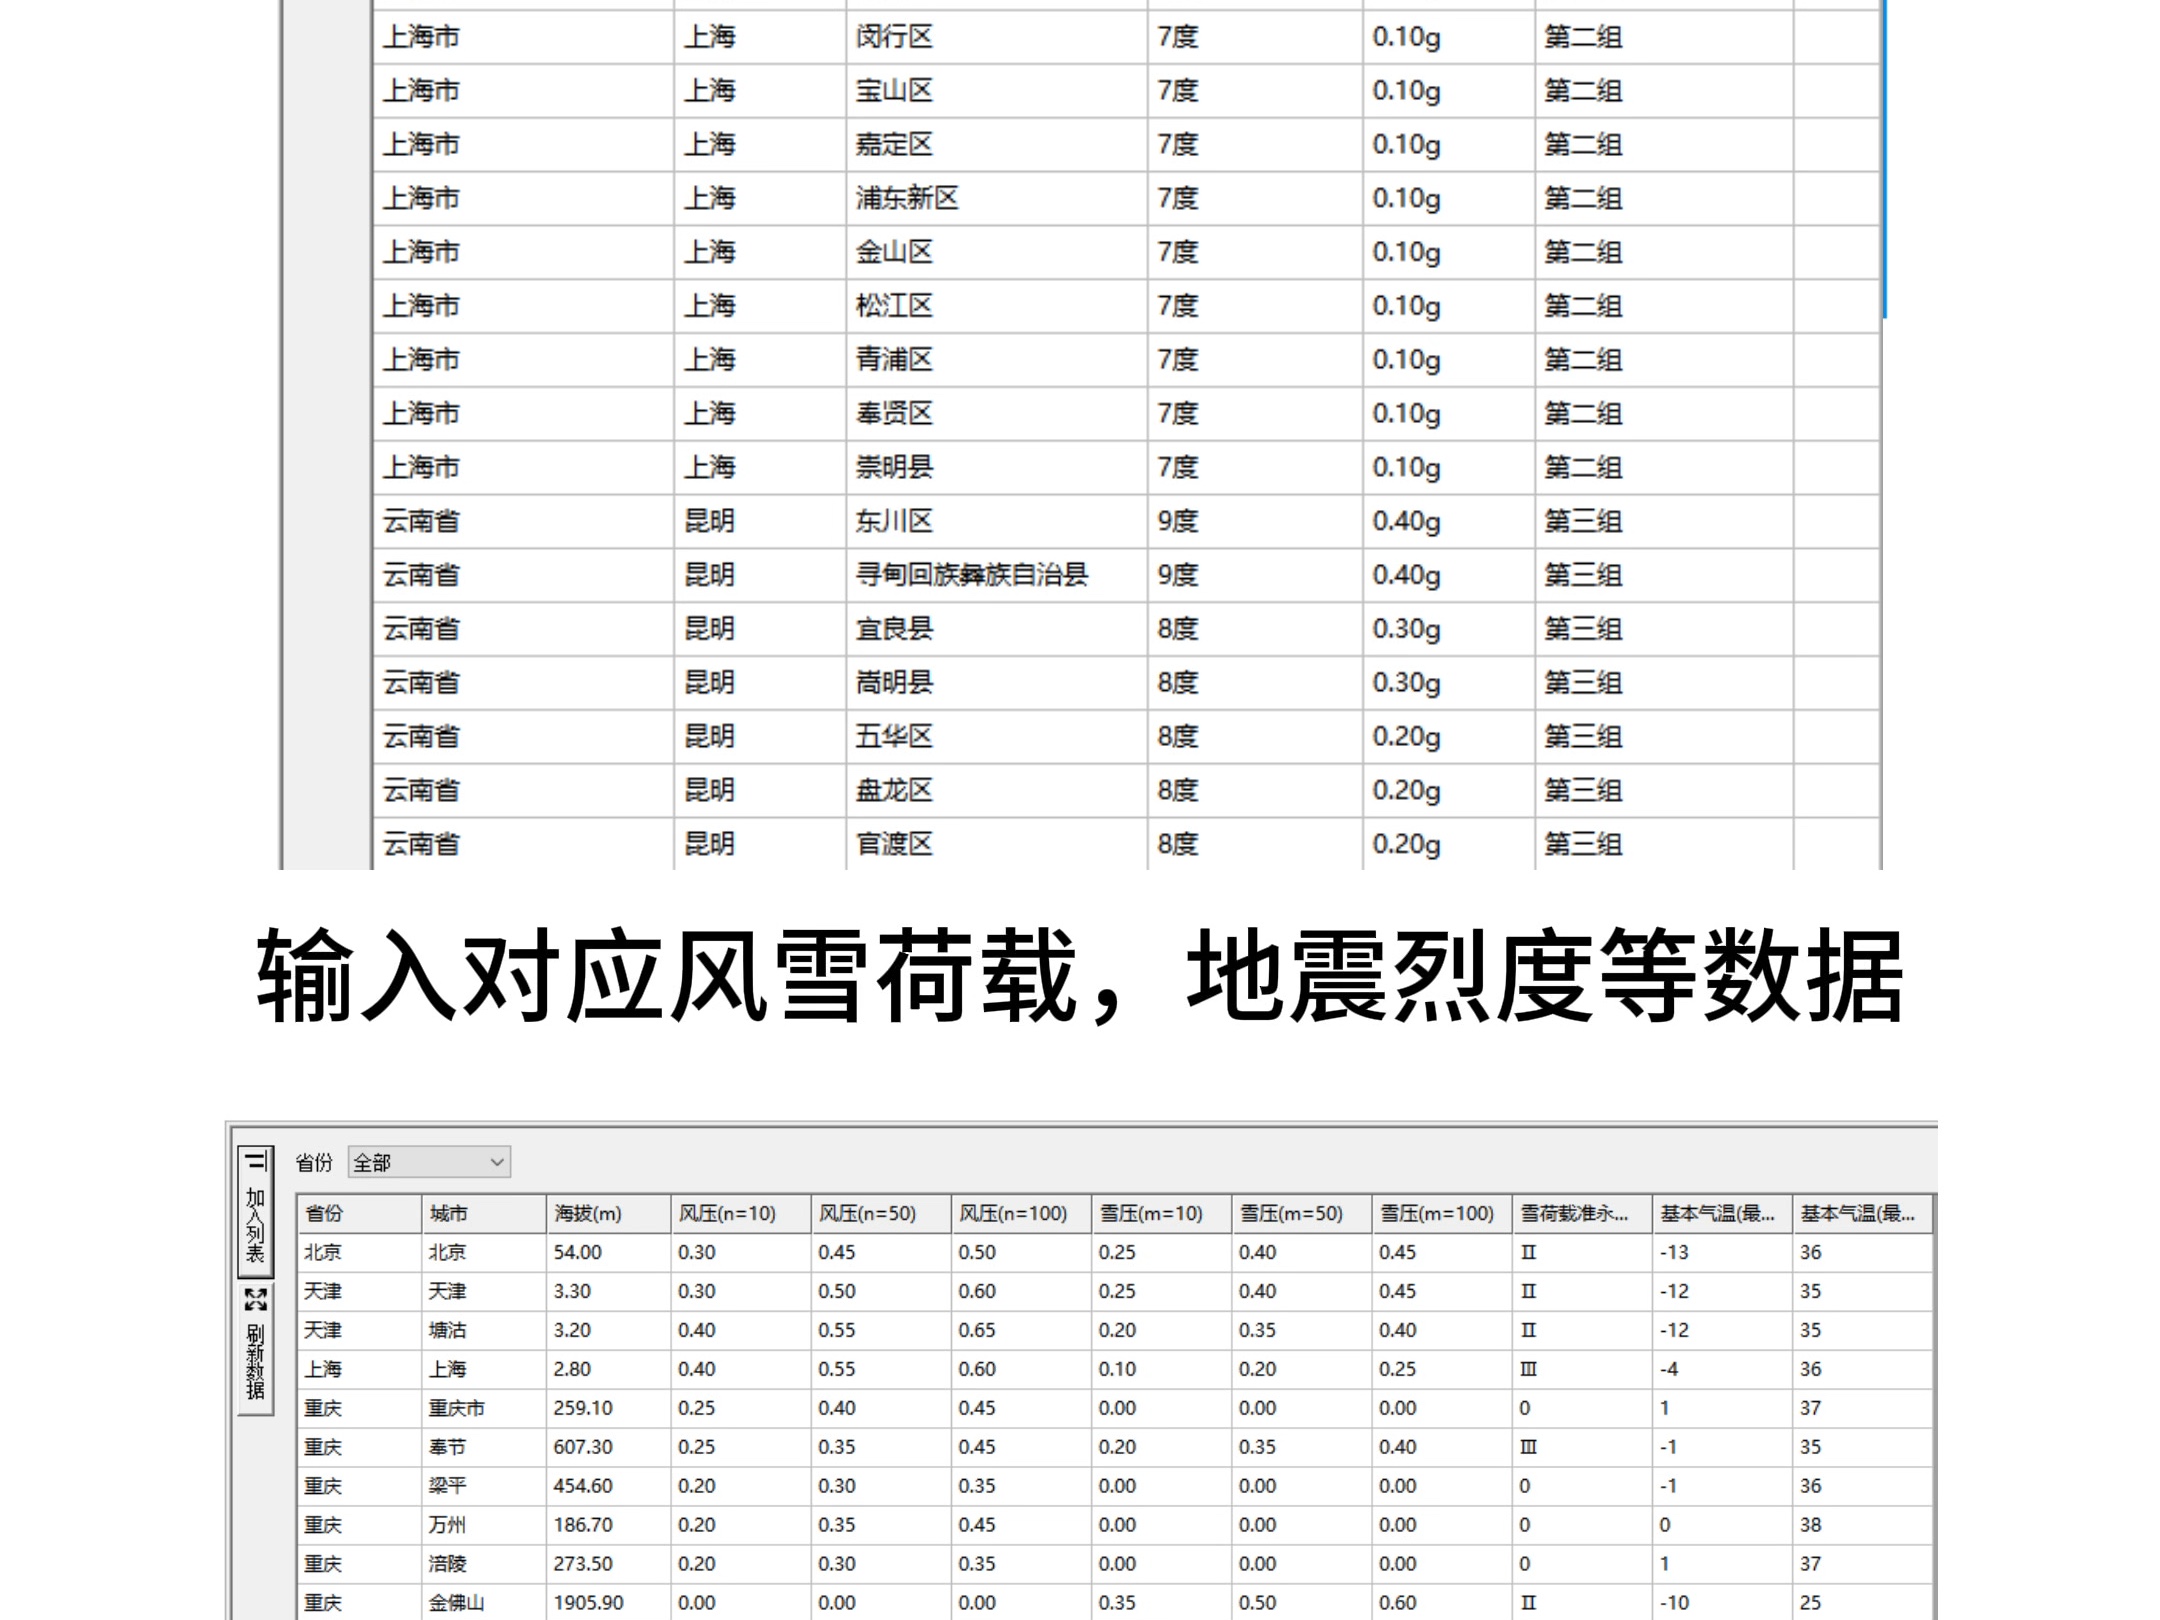
Task: Click 第三组 in the 官渡区 row
Action: [1583, 844]
